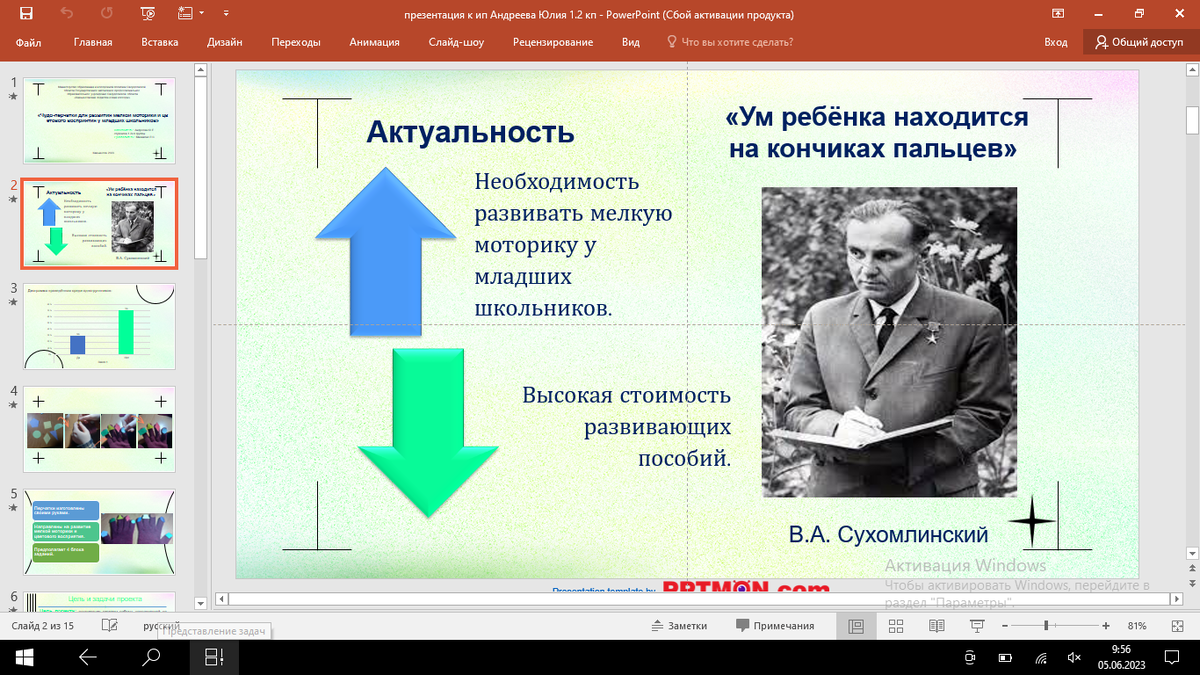Open Customize Quick Access Toolbar dropdown

[224, 14]
